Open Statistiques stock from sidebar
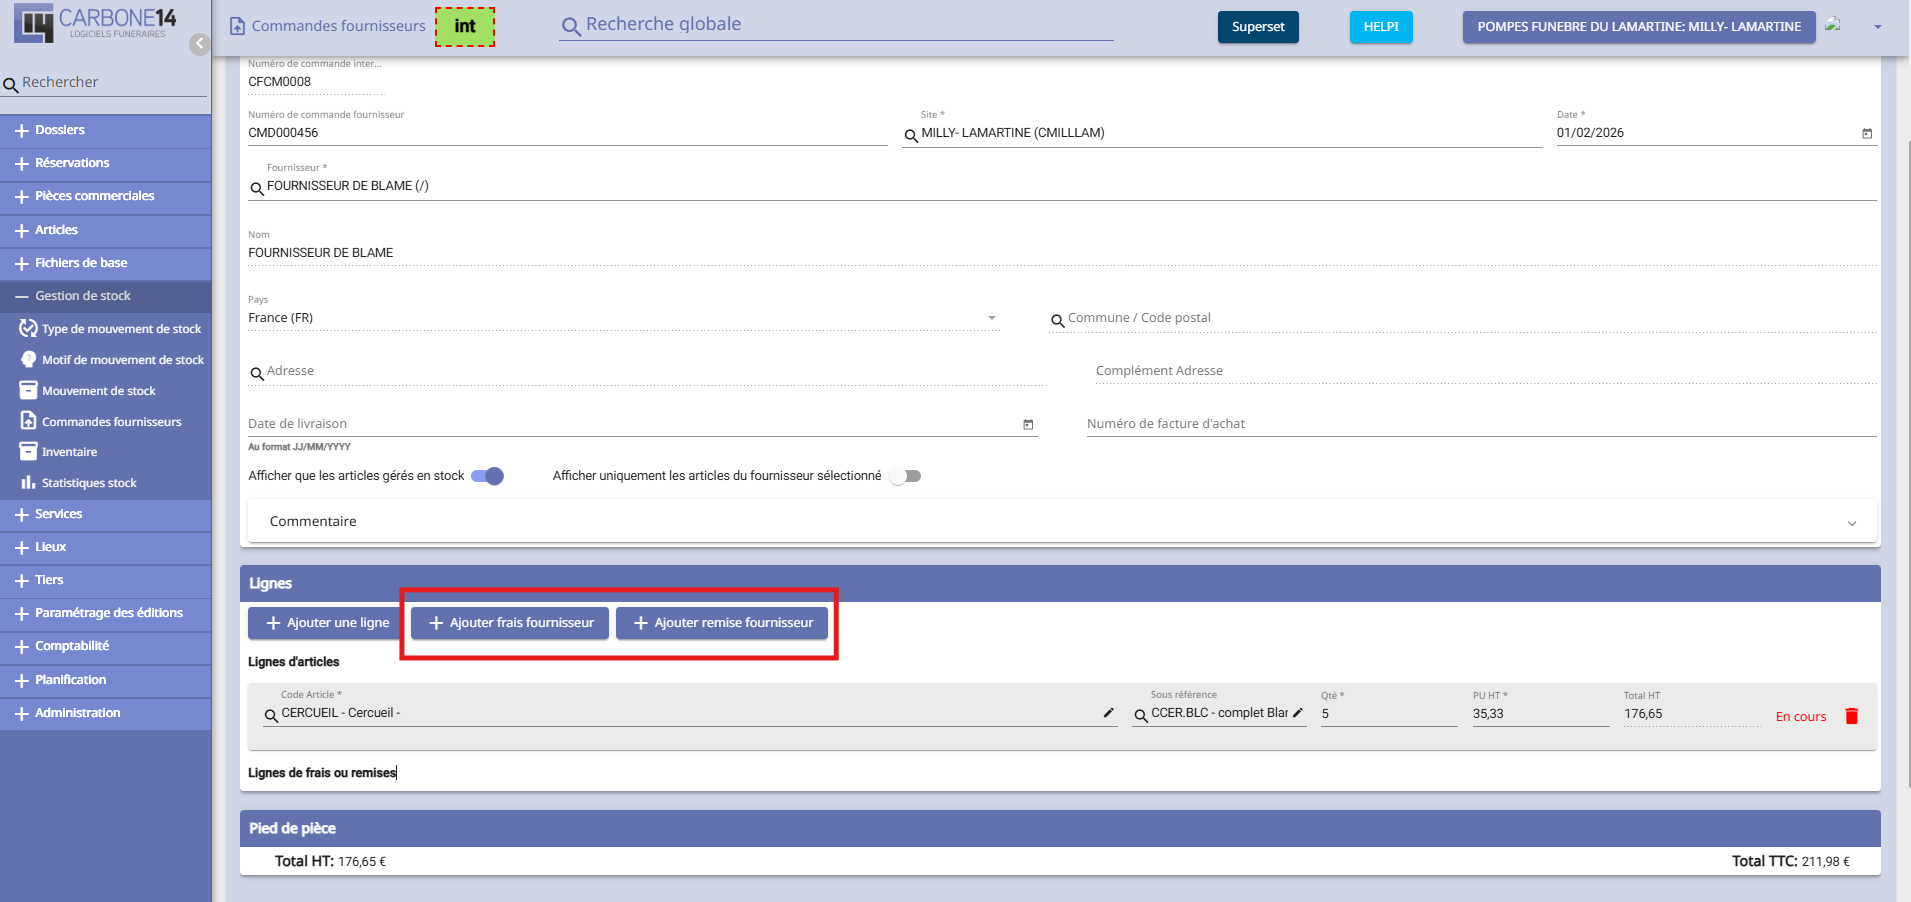This screenshot has width=1911, height=902. click(x=89, y=483)
